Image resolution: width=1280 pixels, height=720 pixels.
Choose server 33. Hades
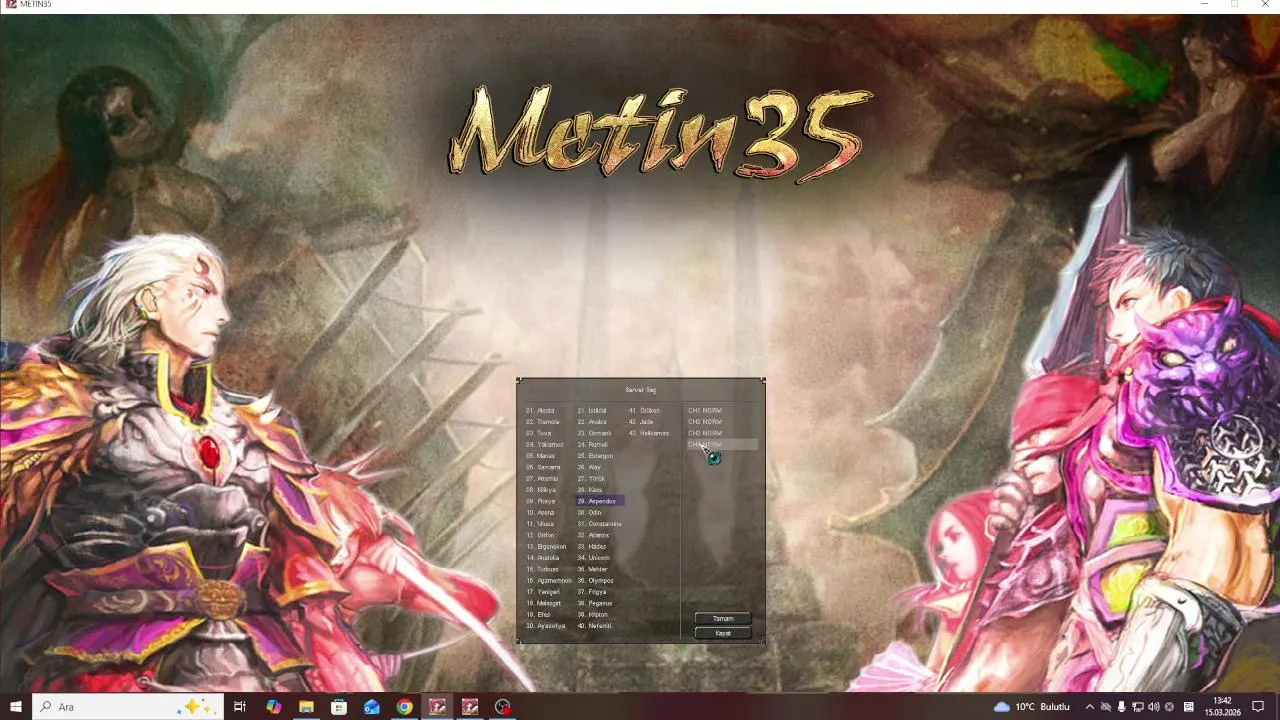point(591,547)
